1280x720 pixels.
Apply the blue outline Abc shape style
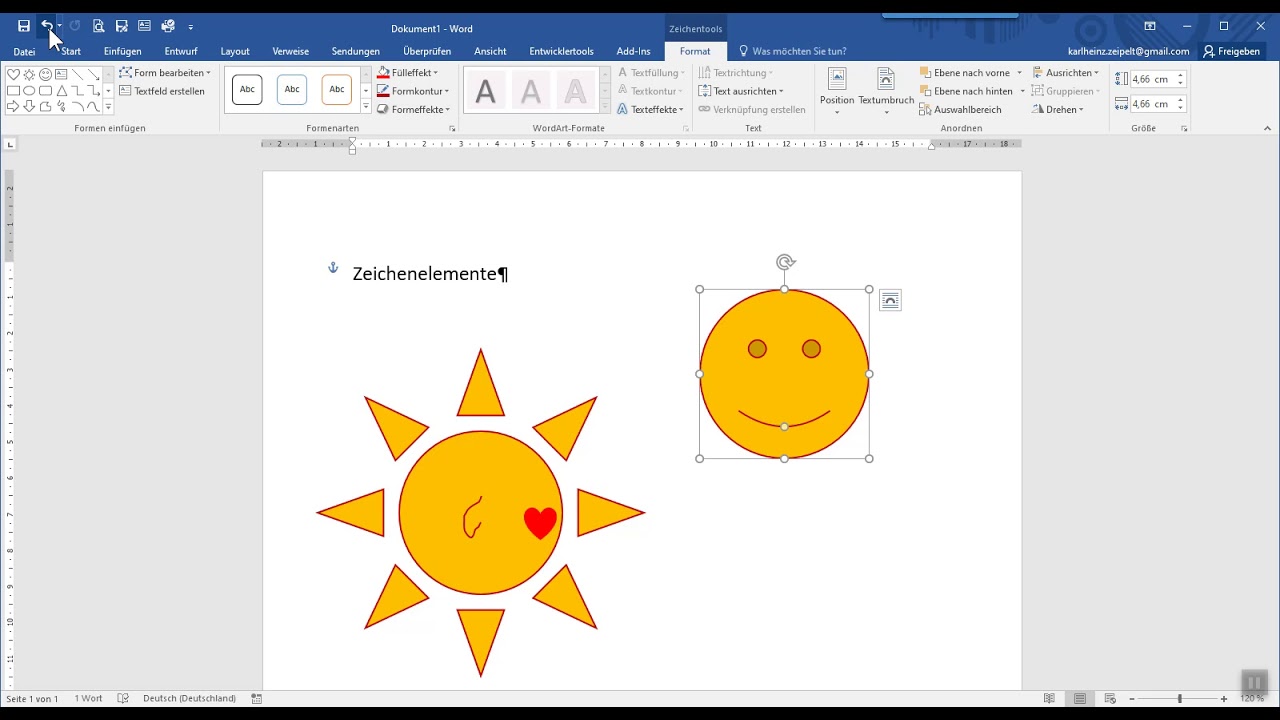[x=292, y=89]
